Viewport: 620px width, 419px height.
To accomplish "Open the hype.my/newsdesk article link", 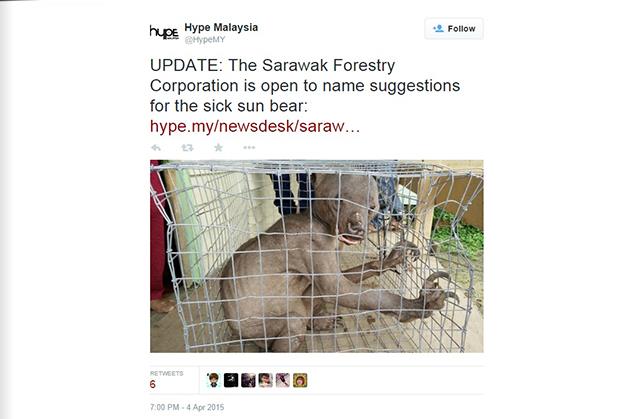I will point(255,126).
